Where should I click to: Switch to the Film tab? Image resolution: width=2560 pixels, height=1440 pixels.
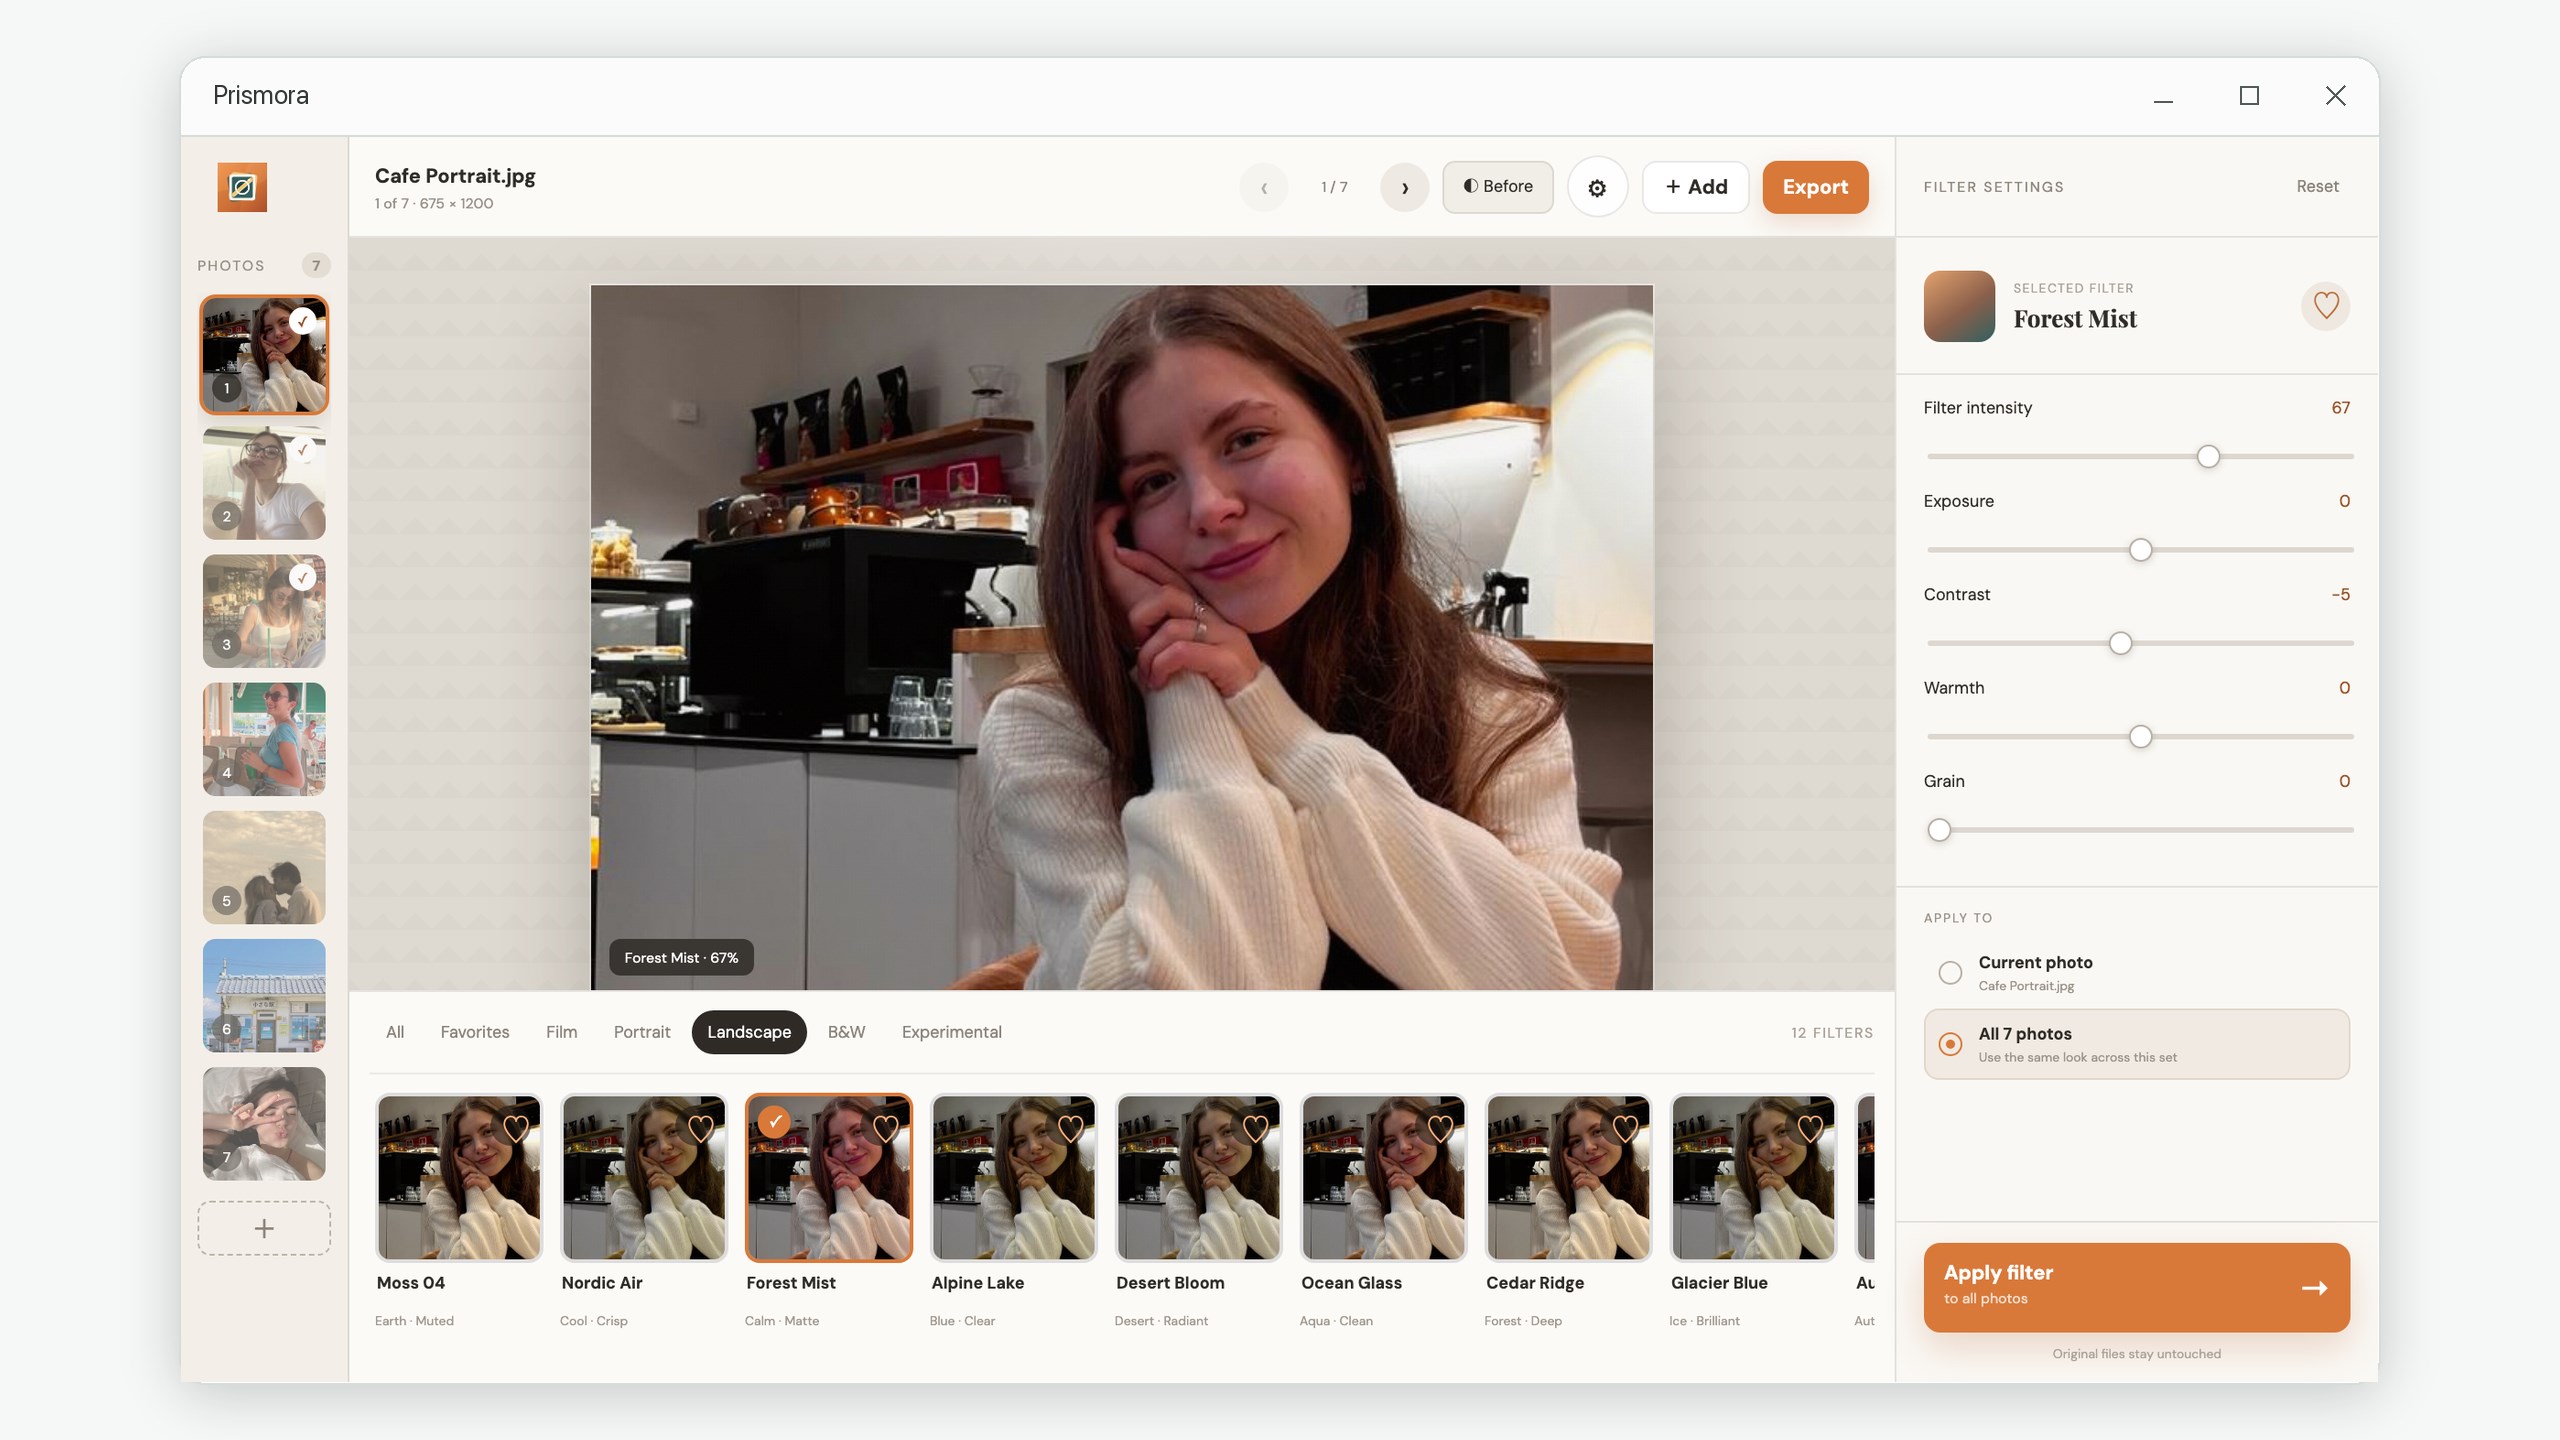click(561, 1032)
